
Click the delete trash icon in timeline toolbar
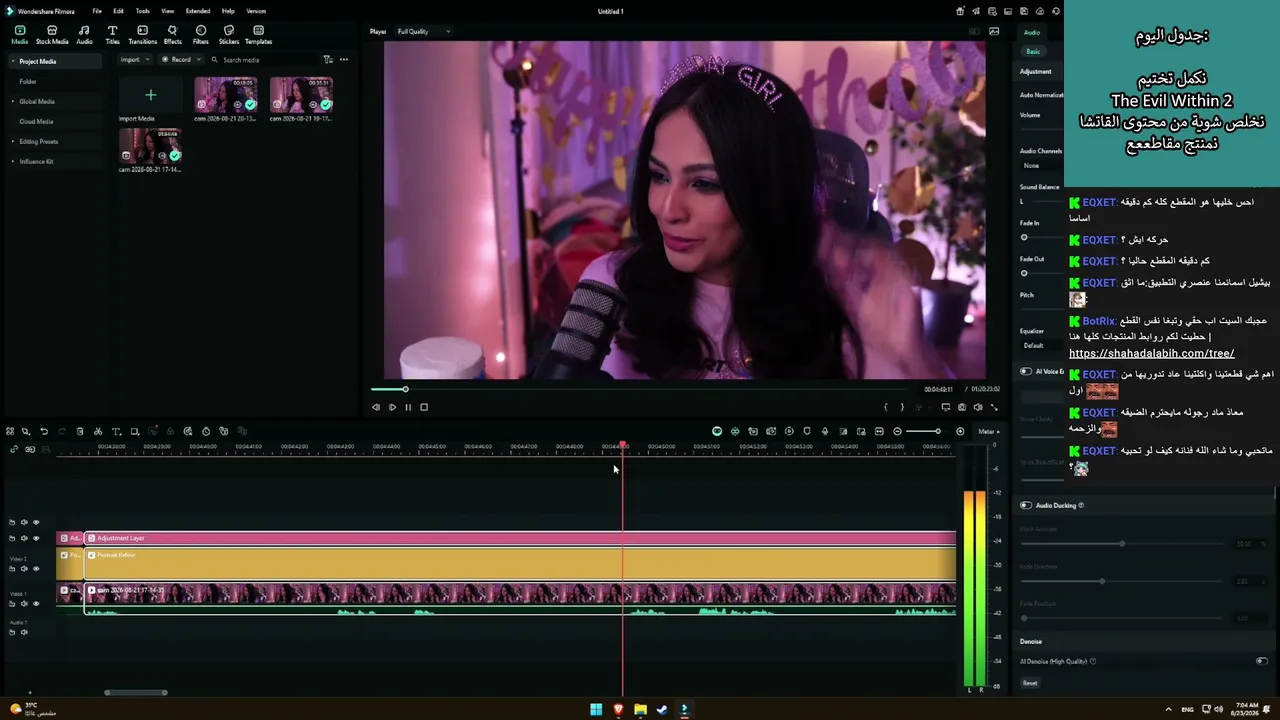80,431
